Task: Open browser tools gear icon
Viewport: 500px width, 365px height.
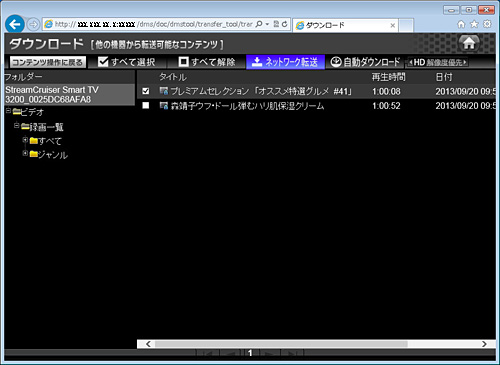Action: click(487, 24)
